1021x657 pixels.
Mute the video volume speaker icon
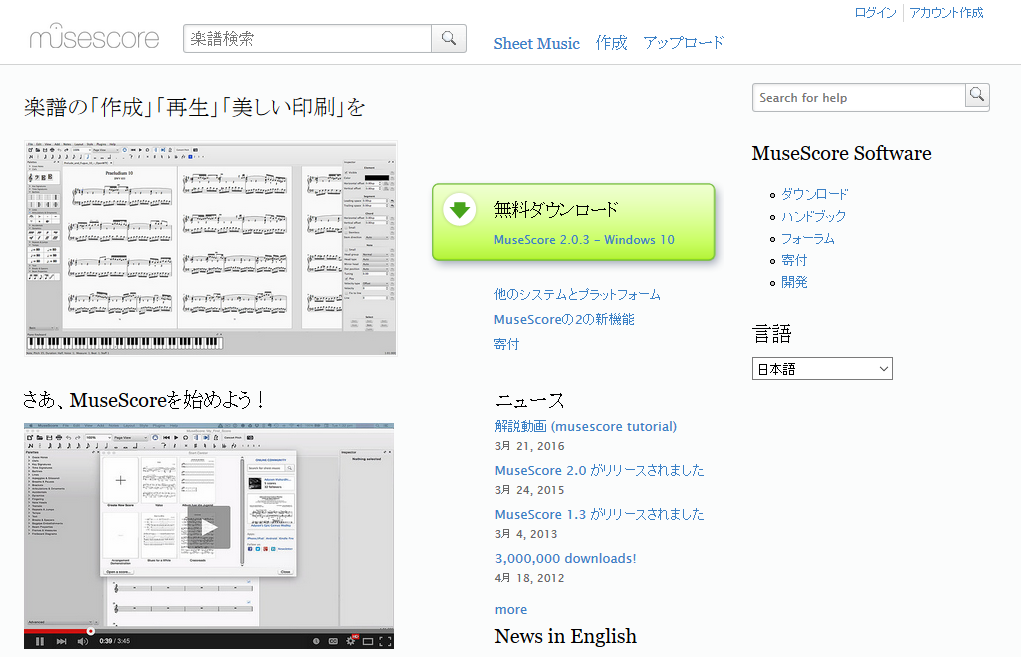83,641
